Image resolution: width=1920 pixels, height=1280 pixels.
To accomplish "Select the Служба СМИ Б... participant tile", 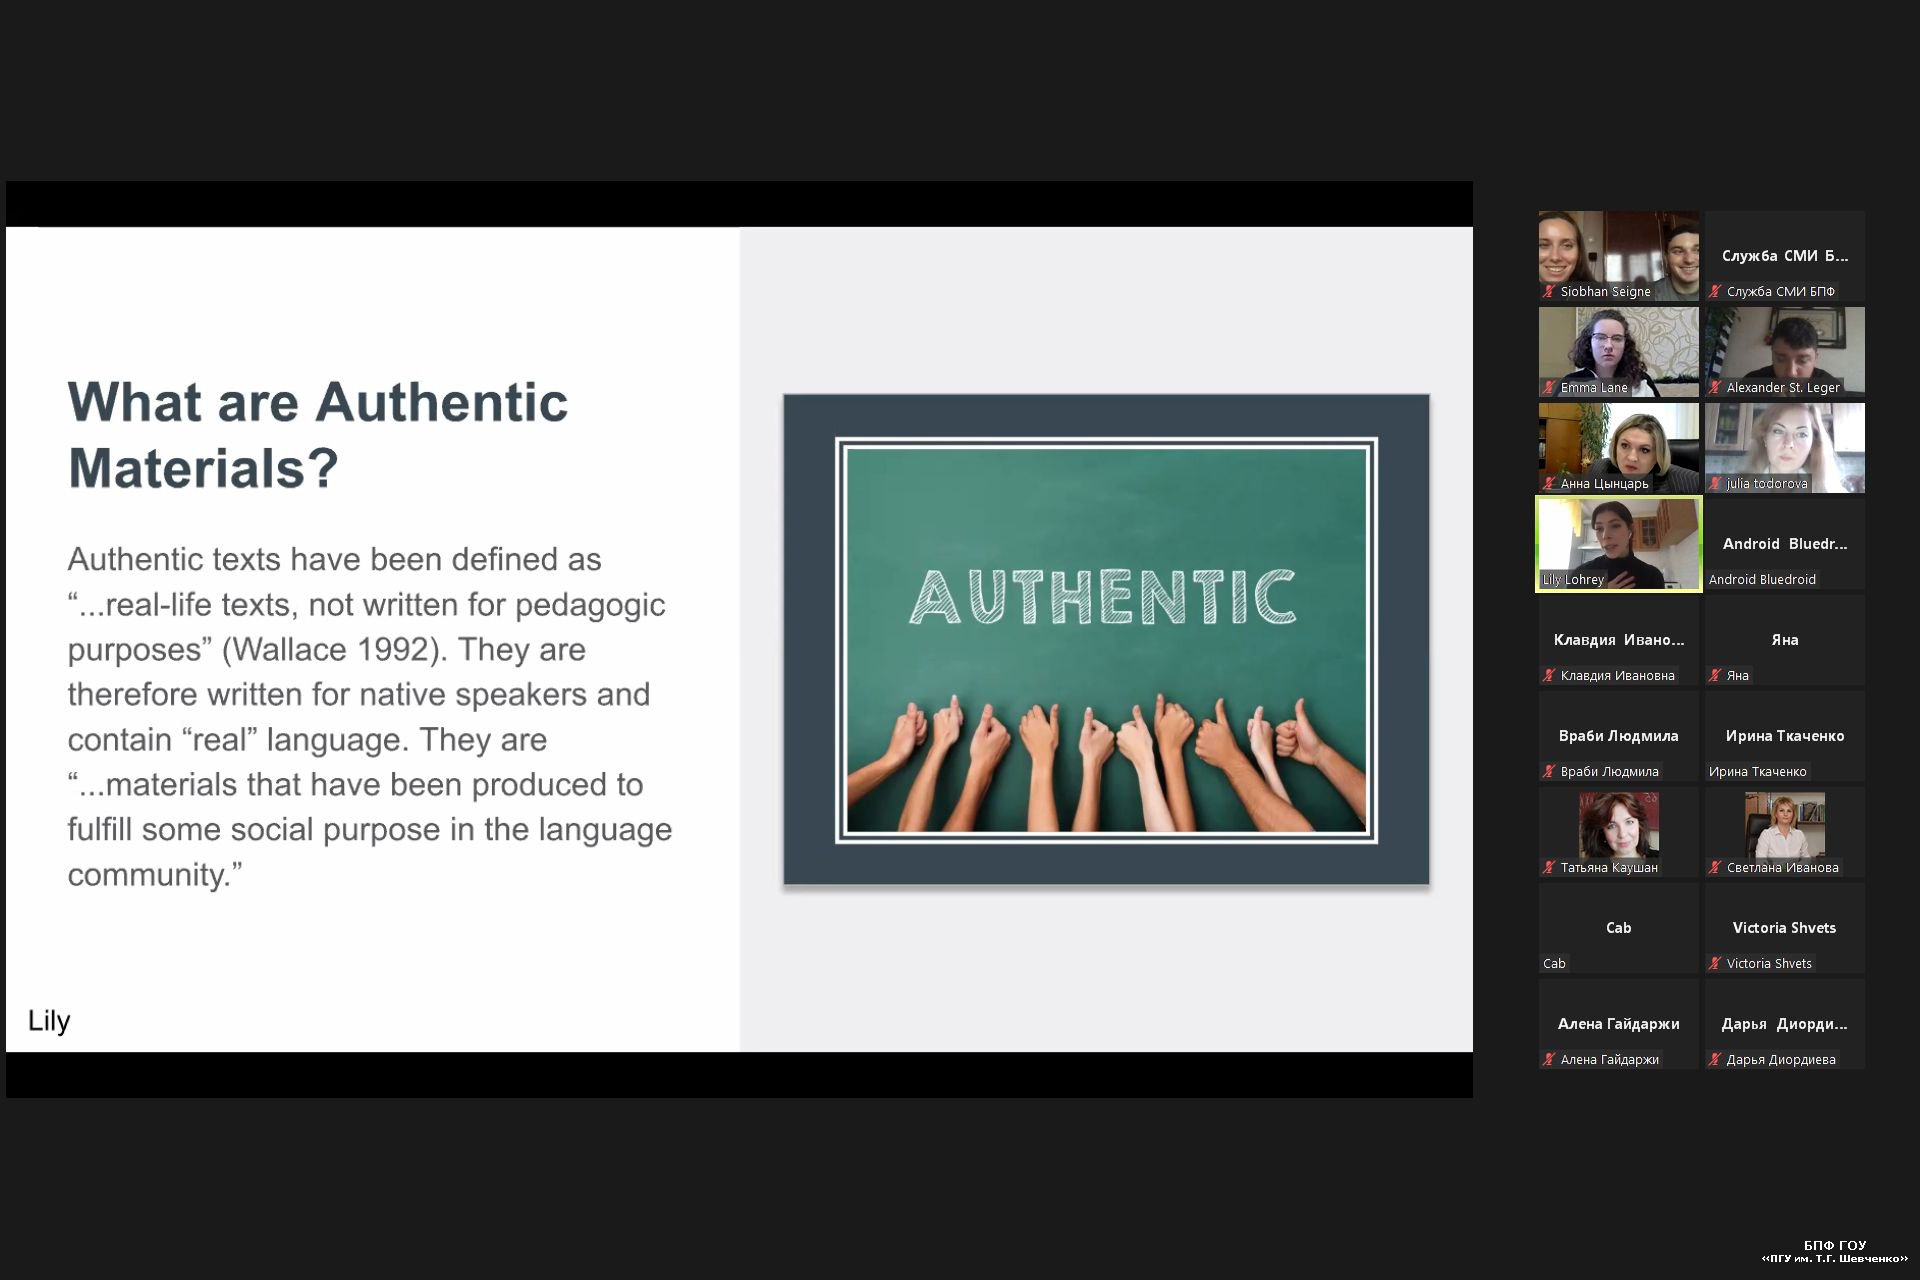I will [x=1785, y=255].
